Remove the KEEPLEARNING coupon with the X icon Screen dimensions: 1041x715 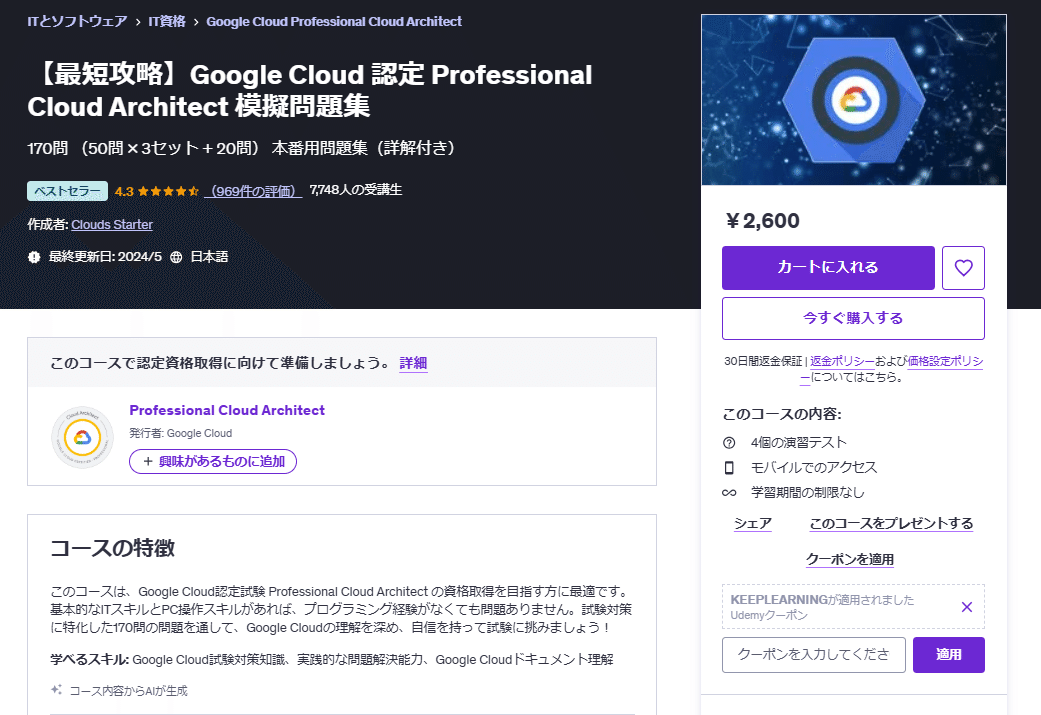click(x=967, y=607)
